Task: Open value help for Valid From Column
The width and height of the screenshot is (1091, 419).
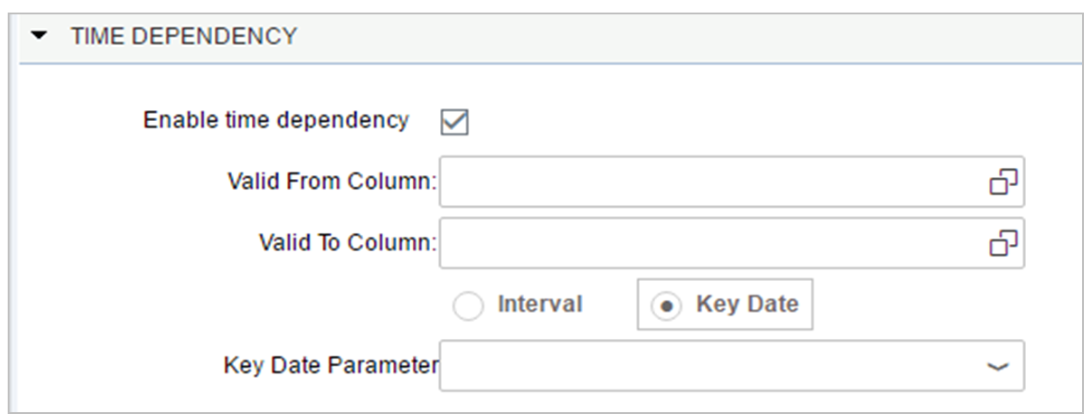Action: pyautogui.click(x=1003, y=181)
